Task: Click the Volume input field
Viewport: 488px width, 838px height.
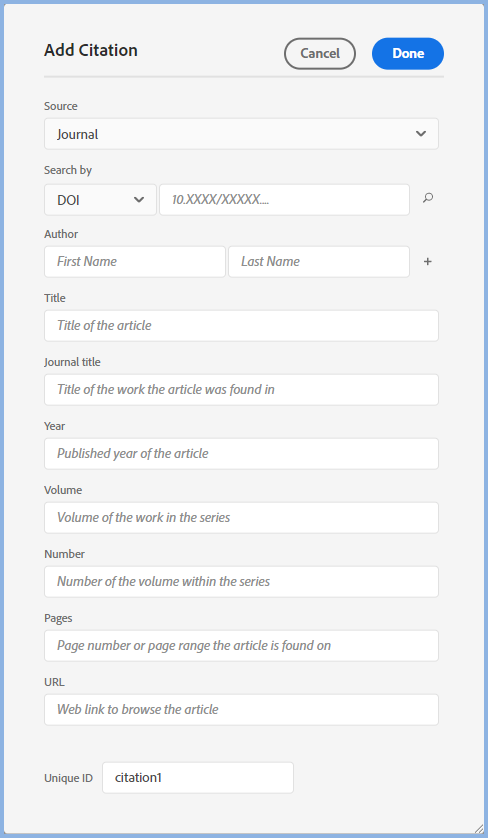Action: 242,517
